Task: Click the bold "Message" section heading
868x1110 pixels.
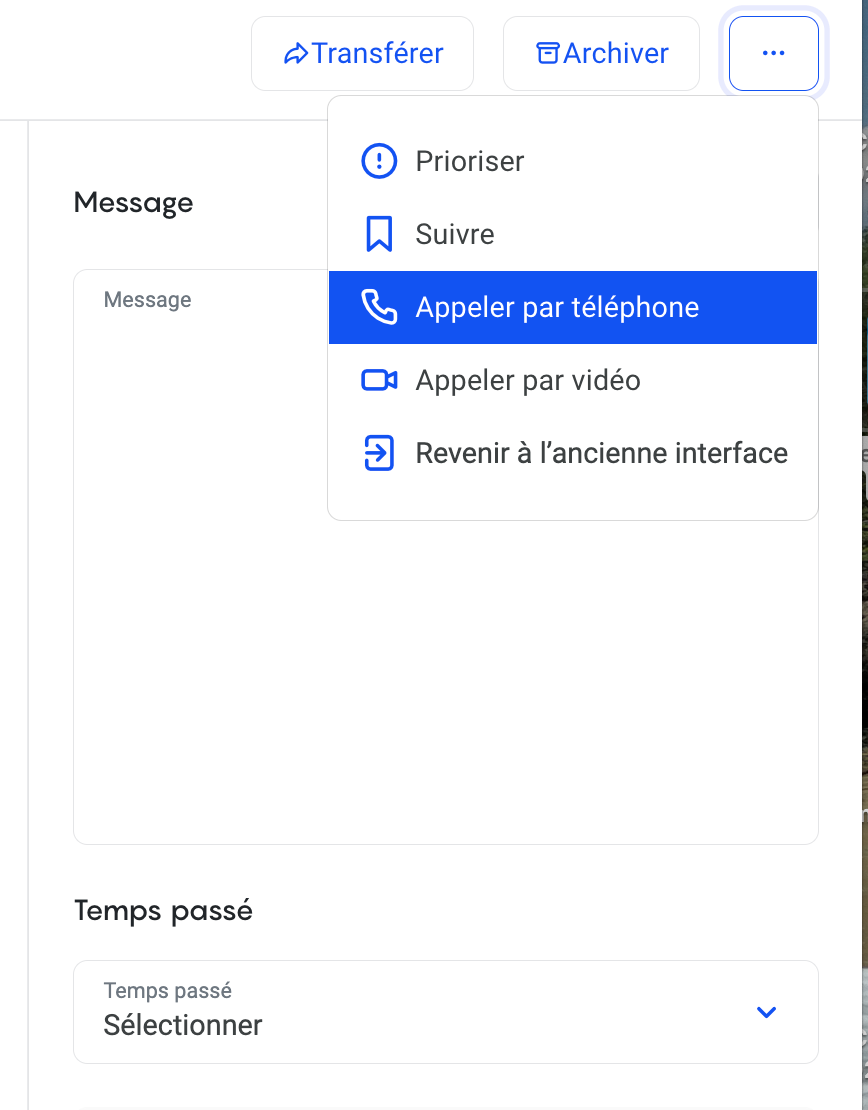Action: click(x=134, y=203)
